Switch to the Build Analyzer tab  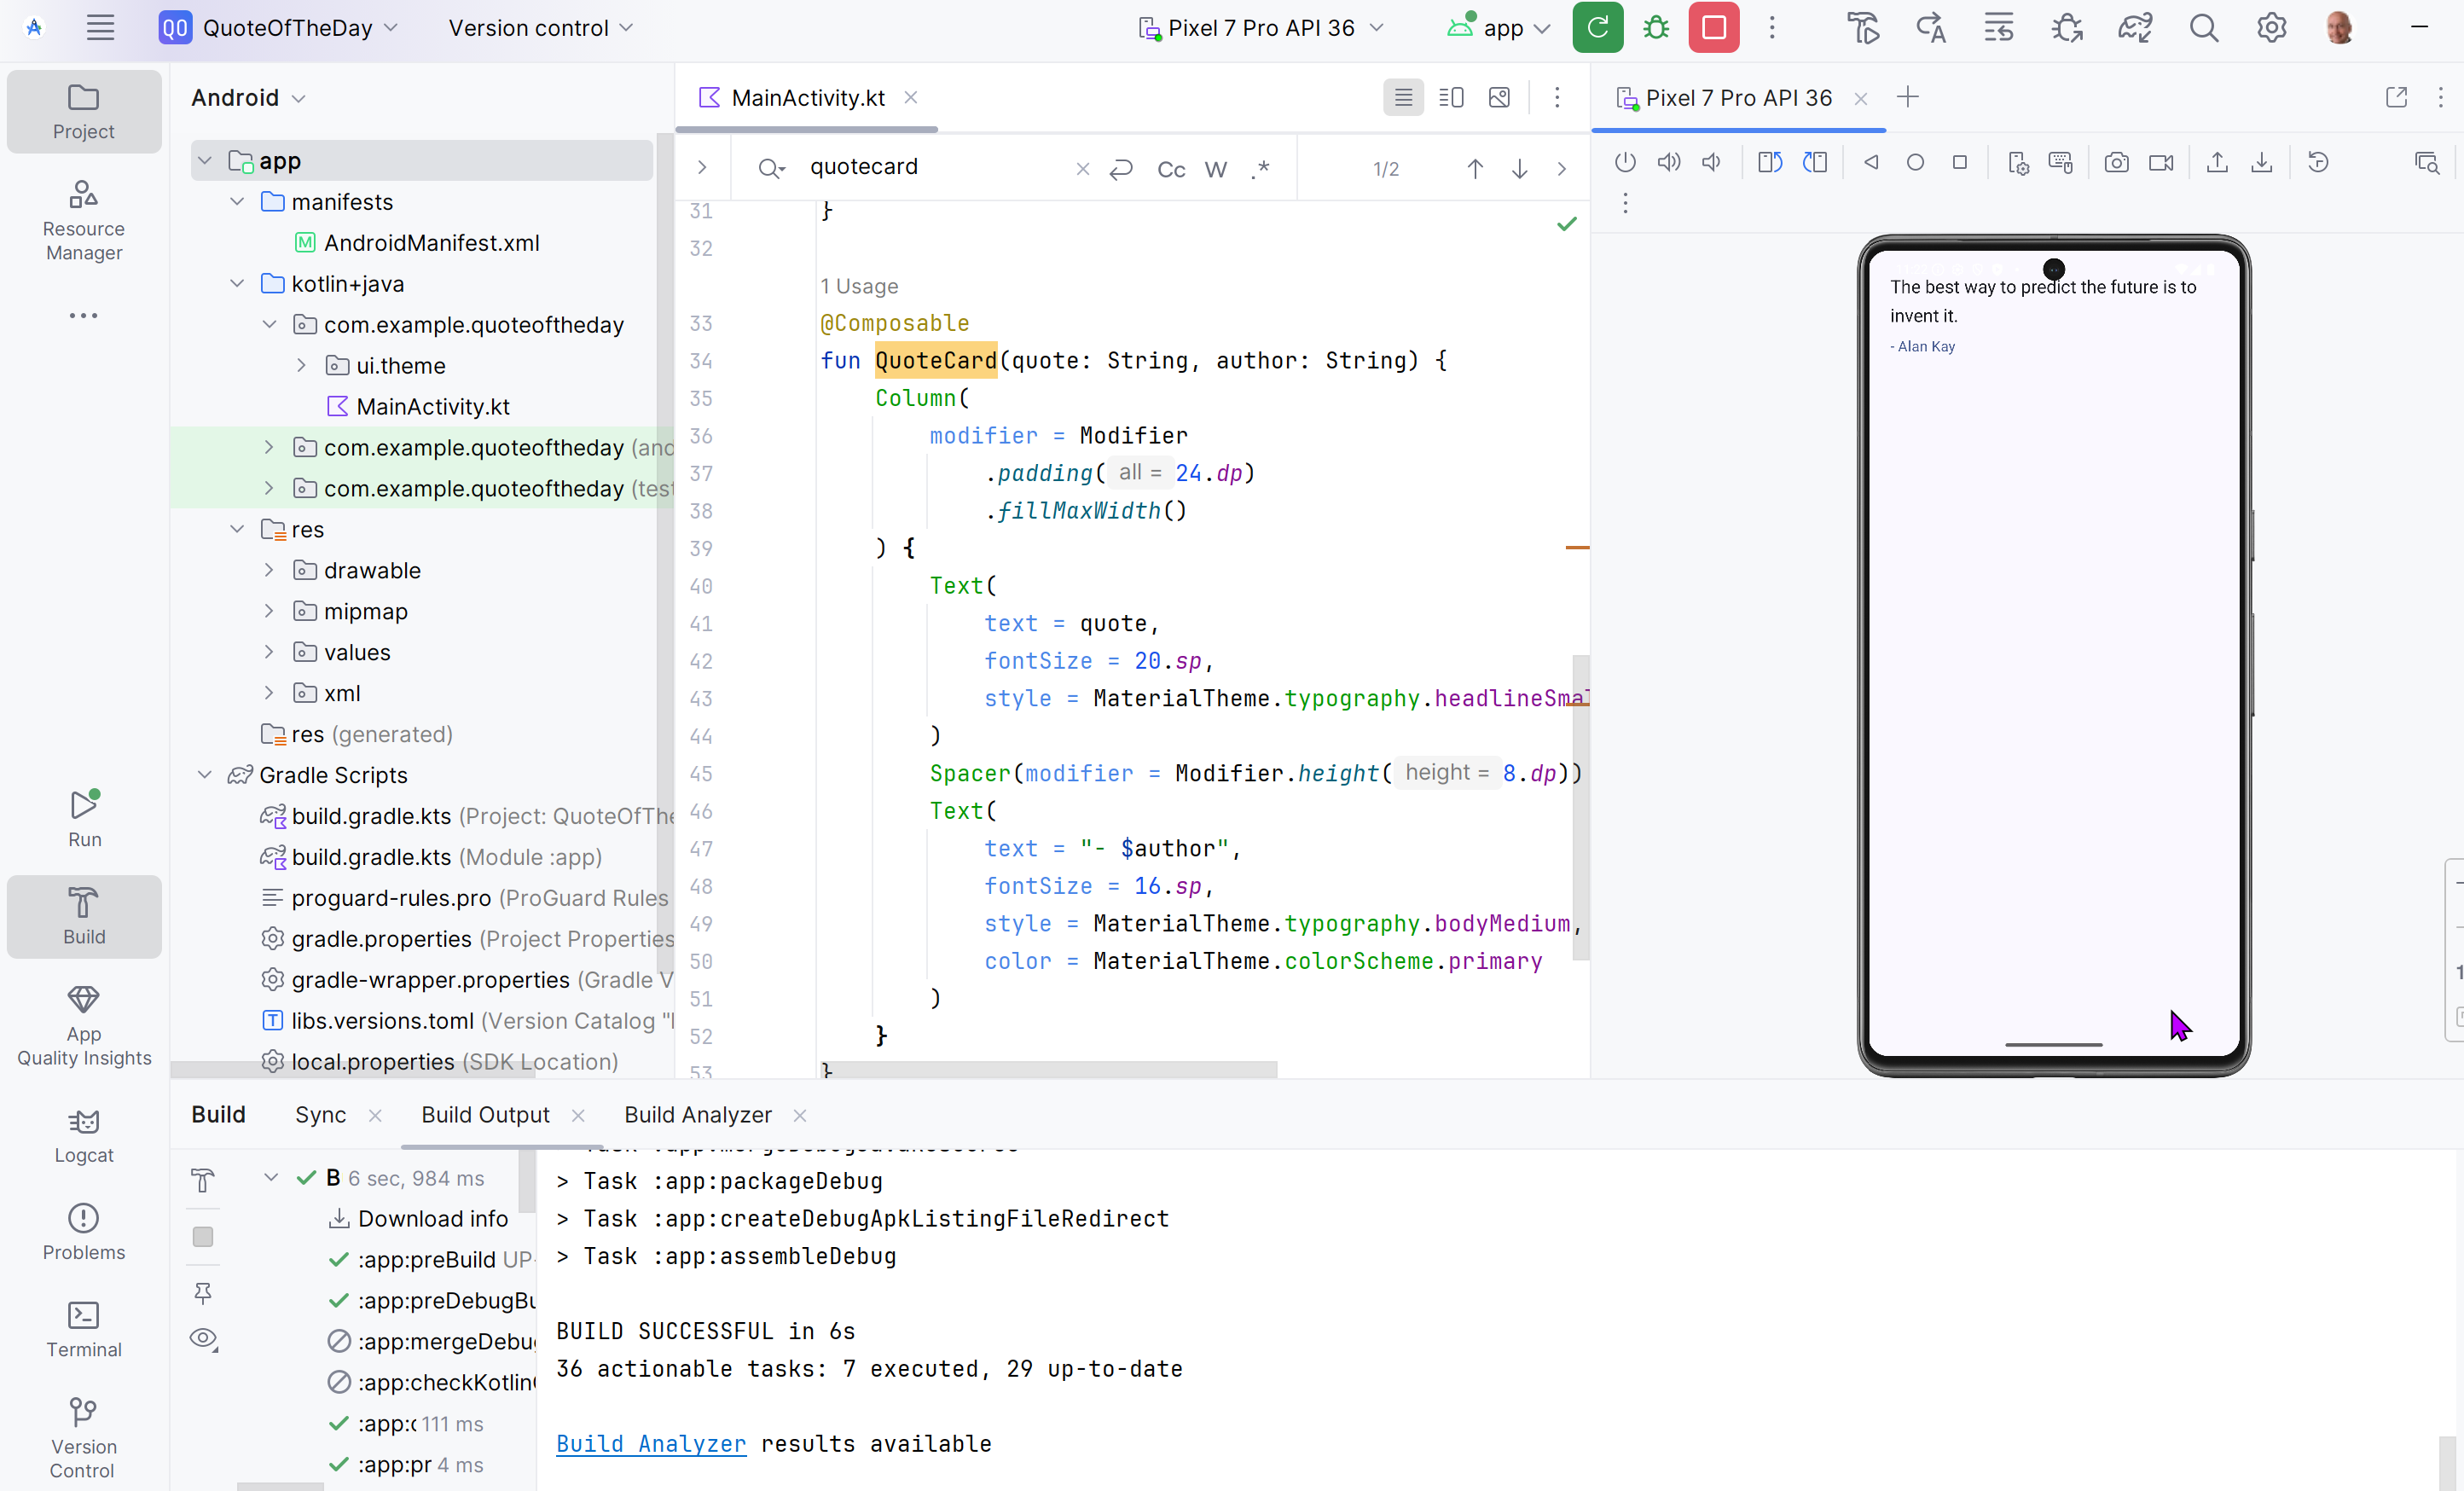click(698, 1114)
